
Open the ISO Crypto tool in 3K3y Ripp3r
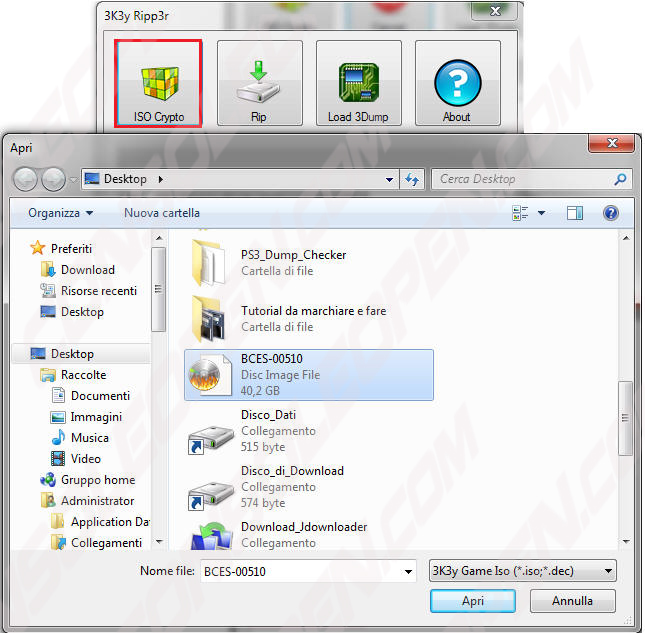158,83
